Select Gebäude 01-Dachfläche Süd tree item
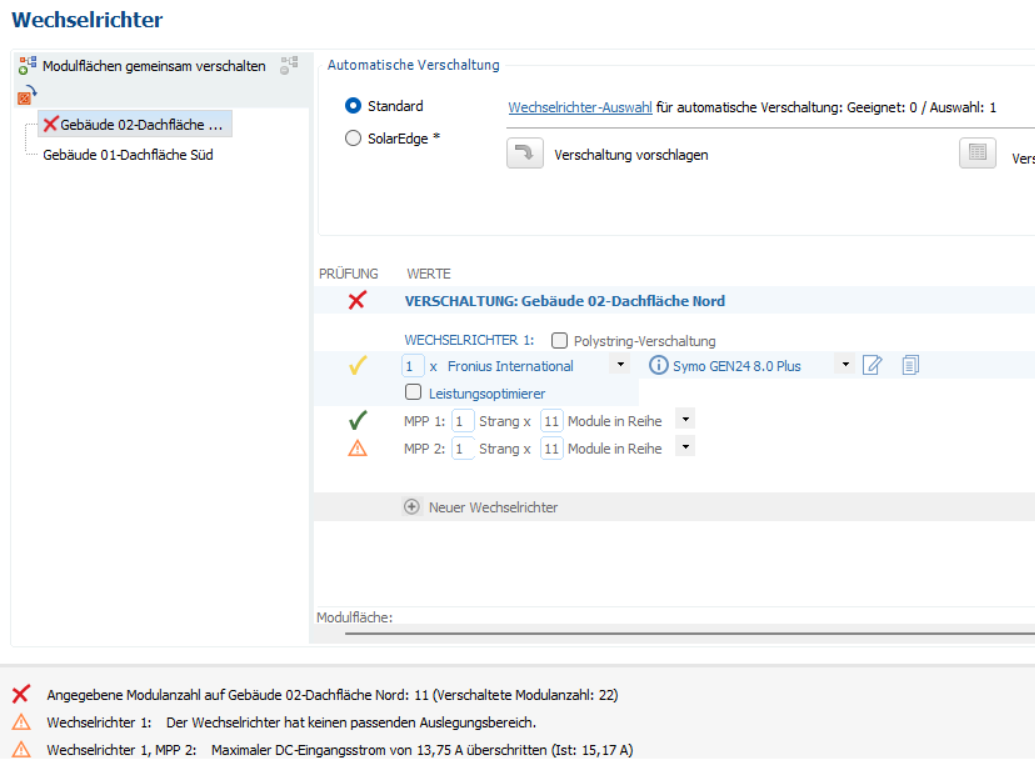Viewport: 1035px width, 763px height. [128, 155]
